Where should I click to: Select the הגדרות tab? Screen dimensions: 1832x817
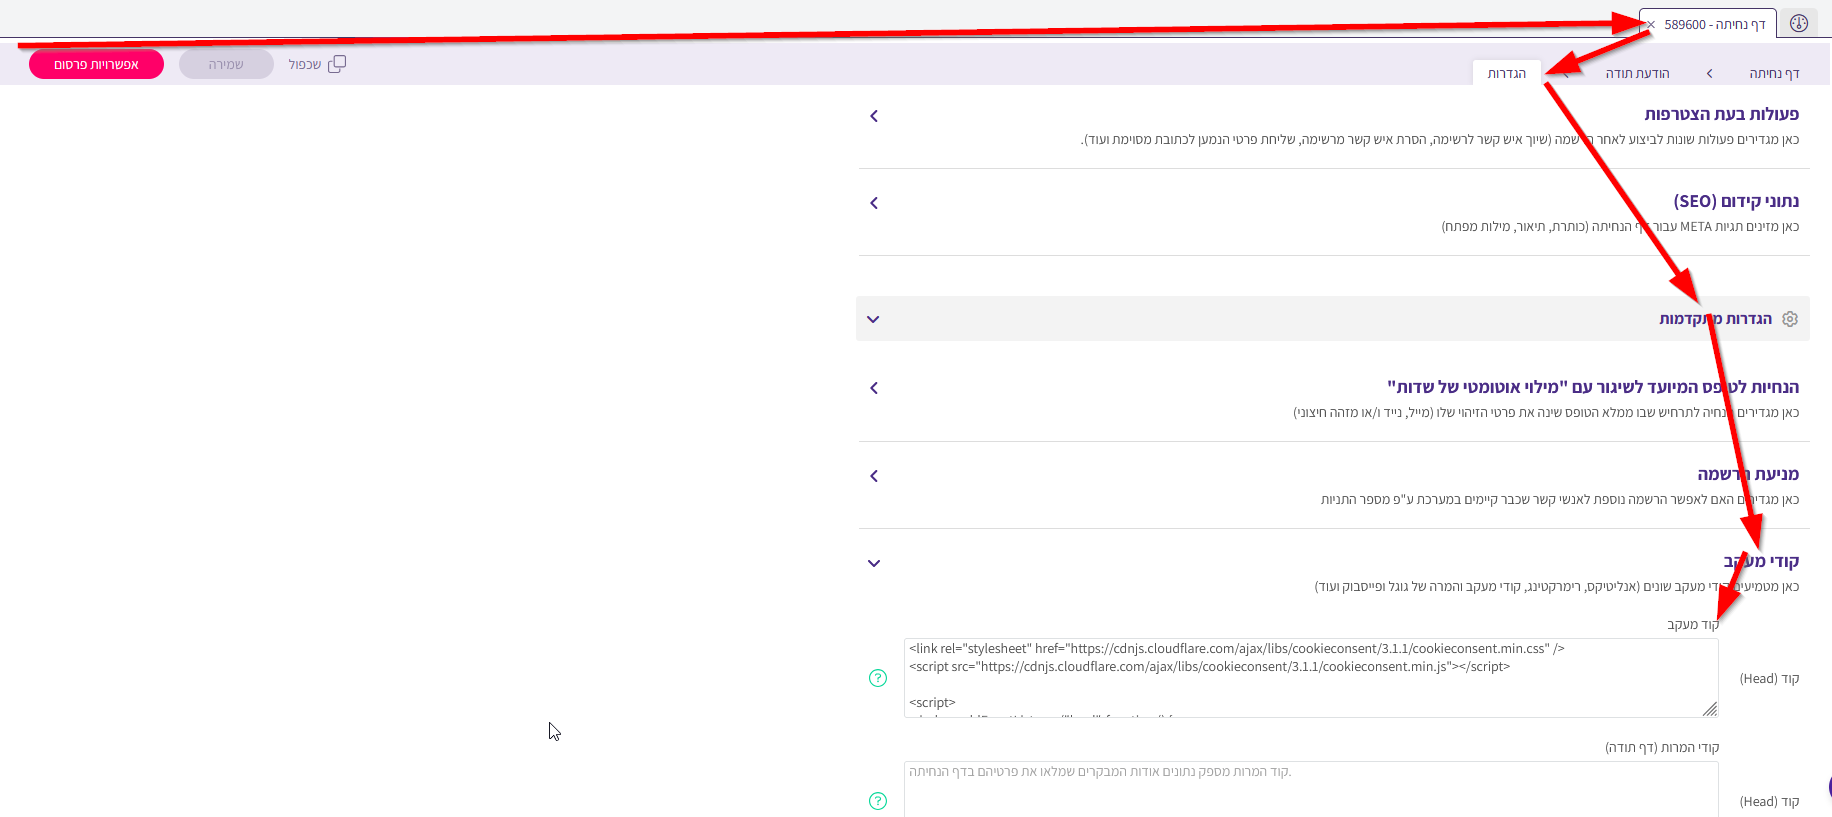[x=1506, y=73]
